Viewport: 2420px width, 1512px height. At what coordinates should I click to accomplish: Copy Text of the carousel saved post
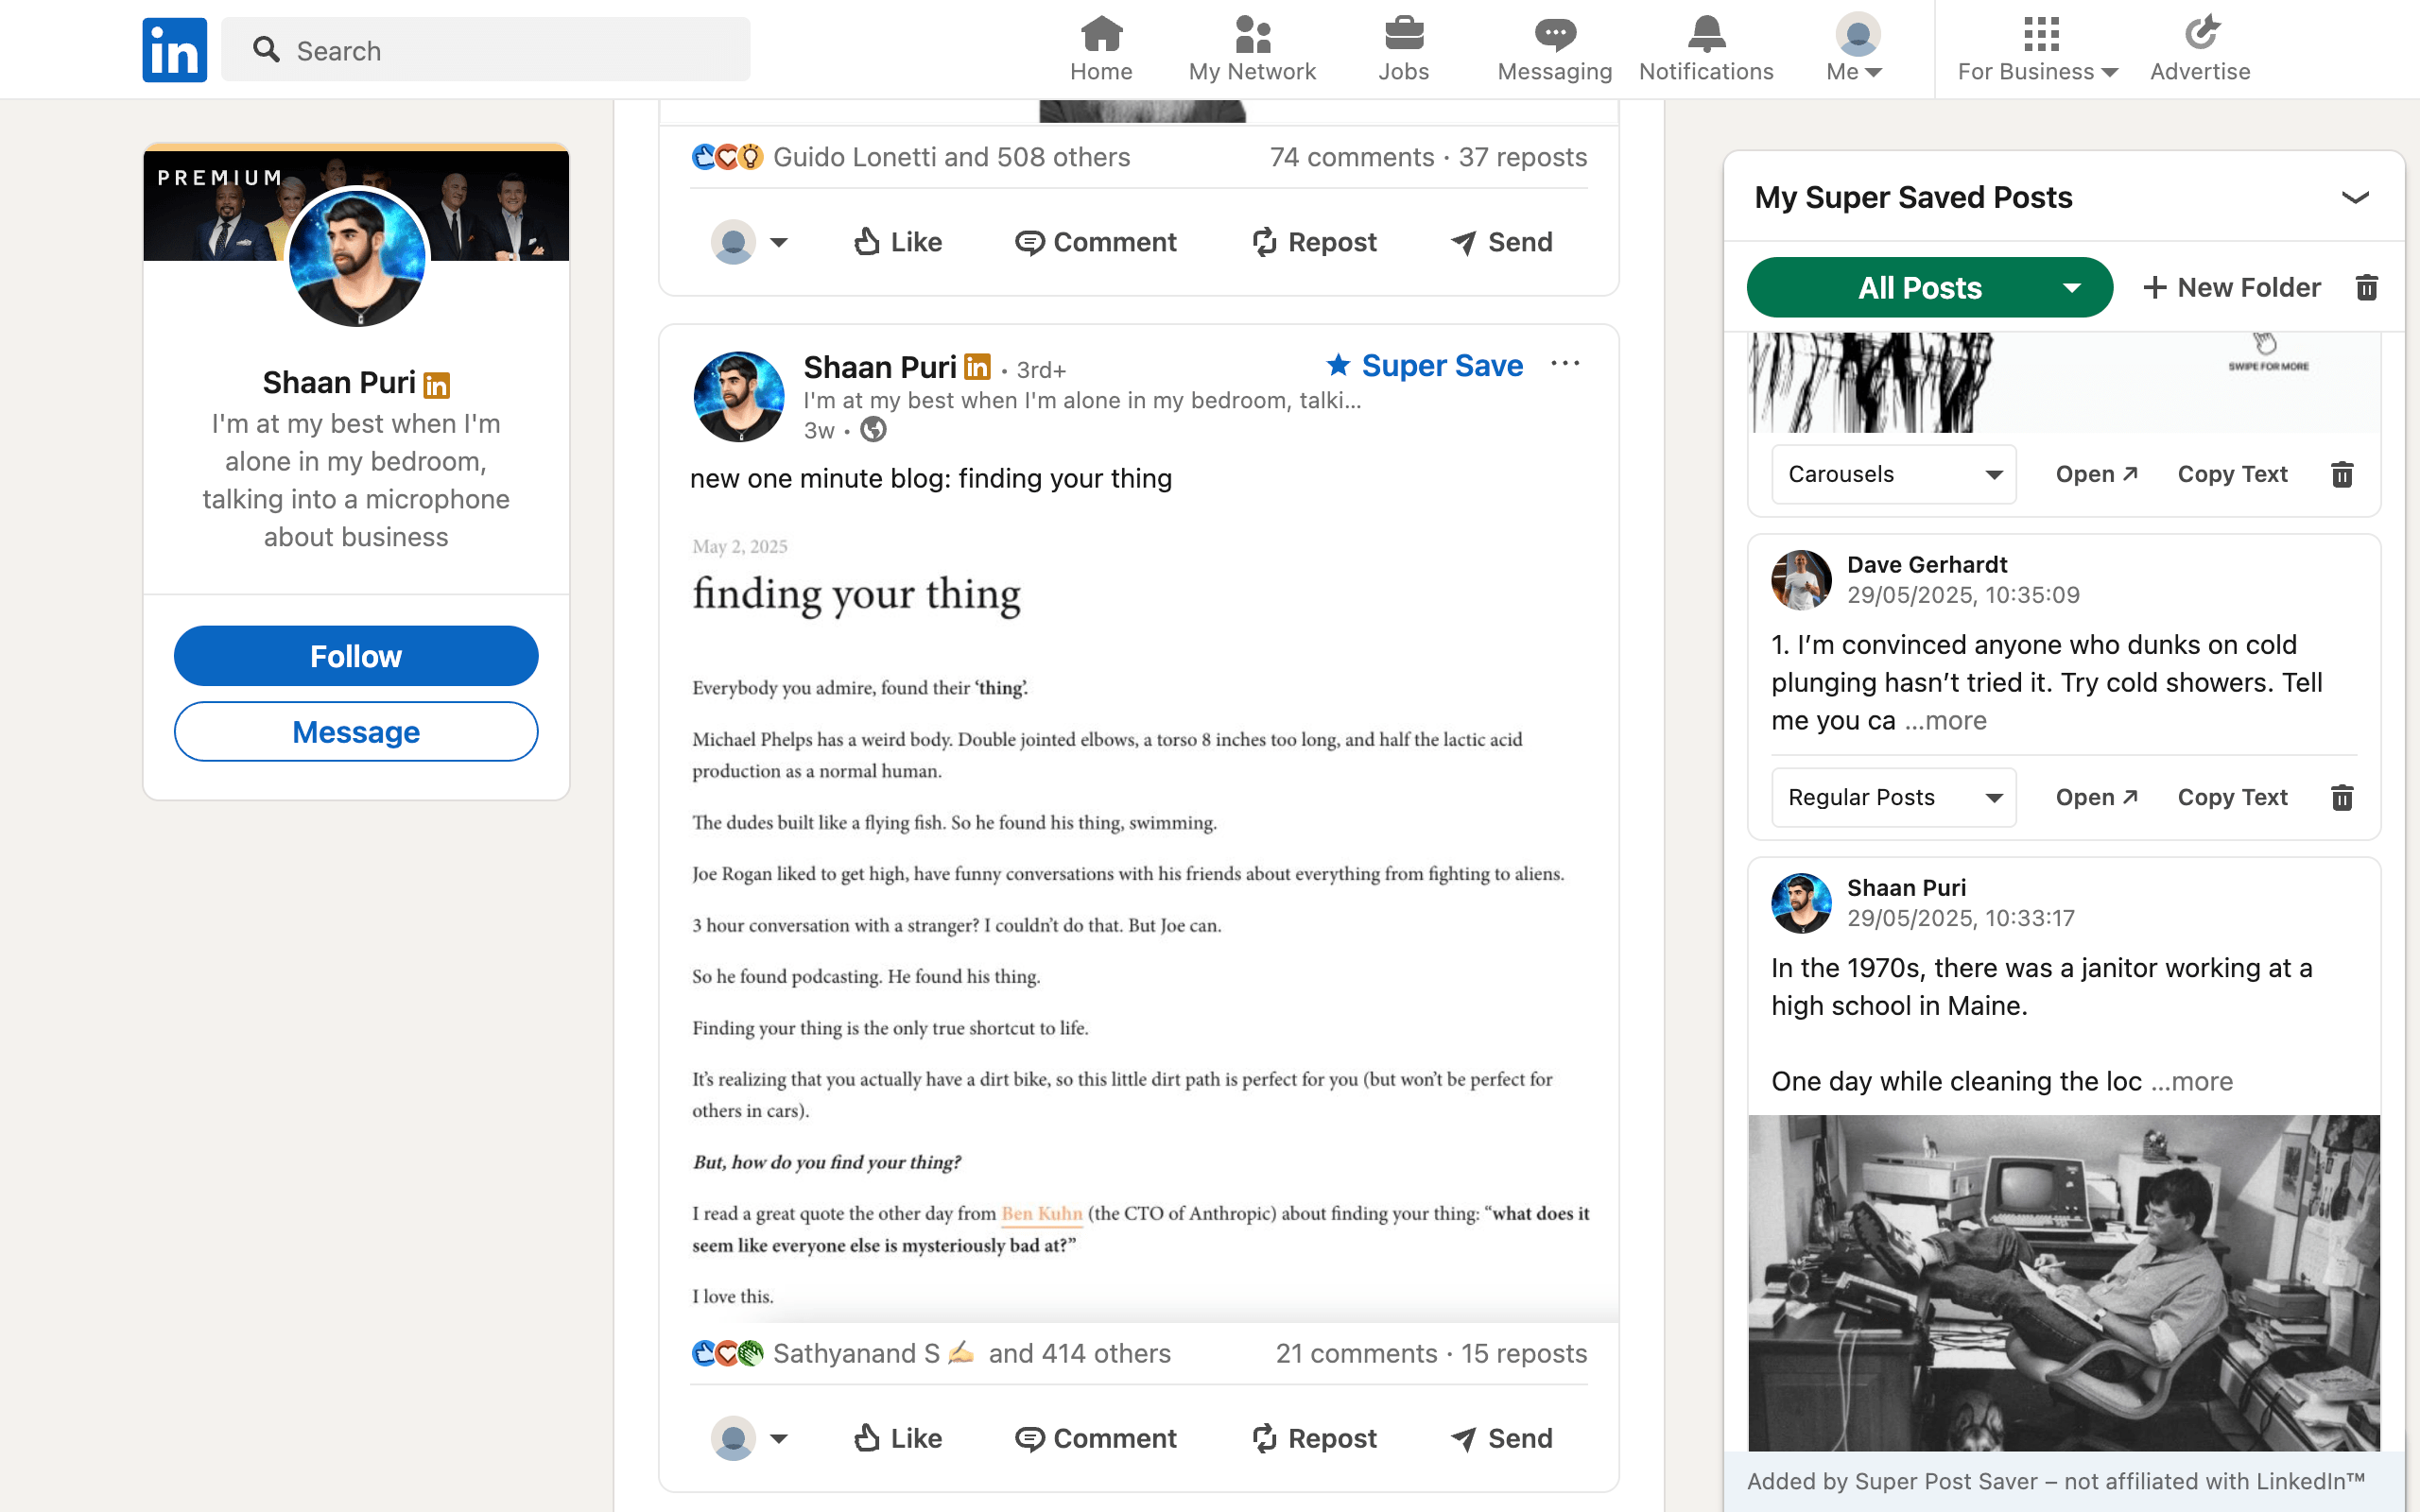[2232, 474]
